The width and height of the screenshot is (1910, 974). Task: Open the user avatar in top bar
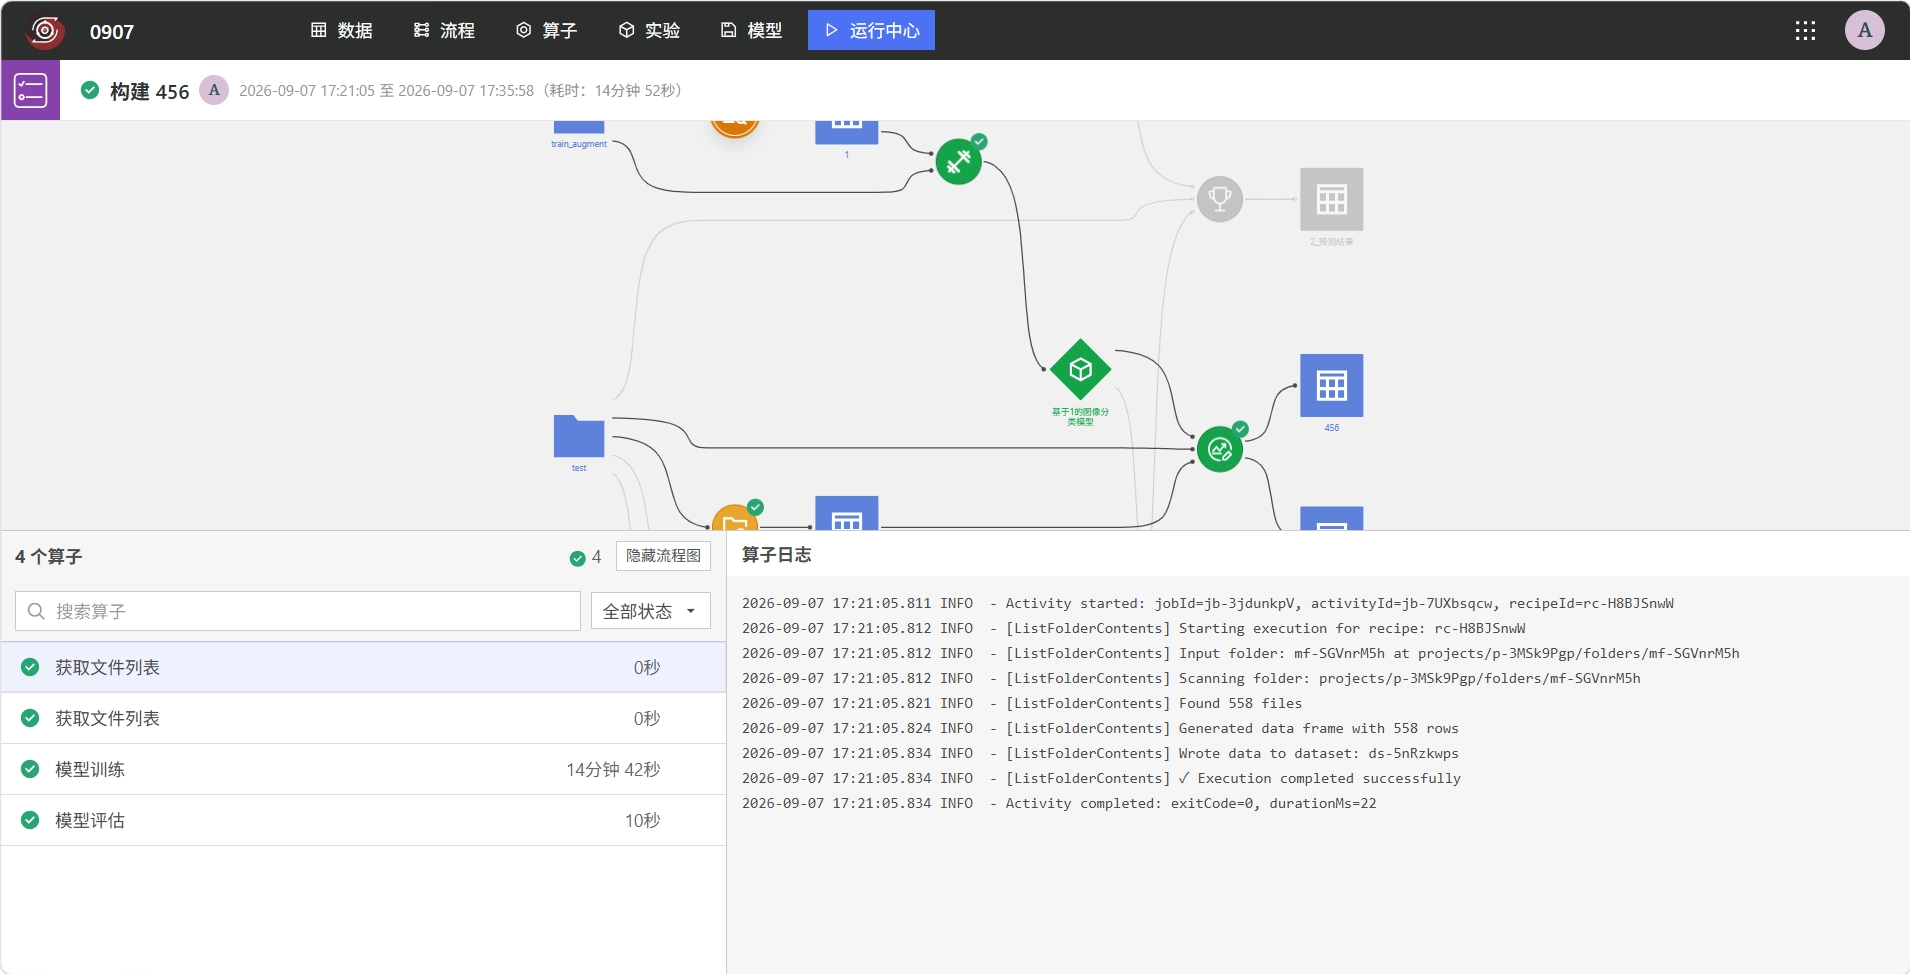pos(1864,30)
